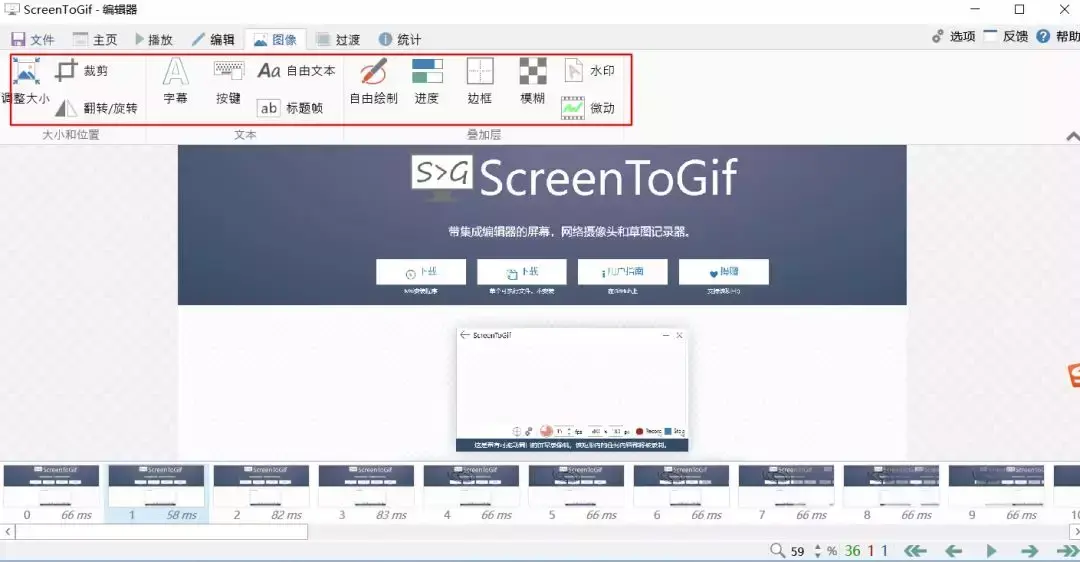The image size is (1080, 562).
Task: Adjust zoom with the stepper arrows
Action: click(818, 551)
